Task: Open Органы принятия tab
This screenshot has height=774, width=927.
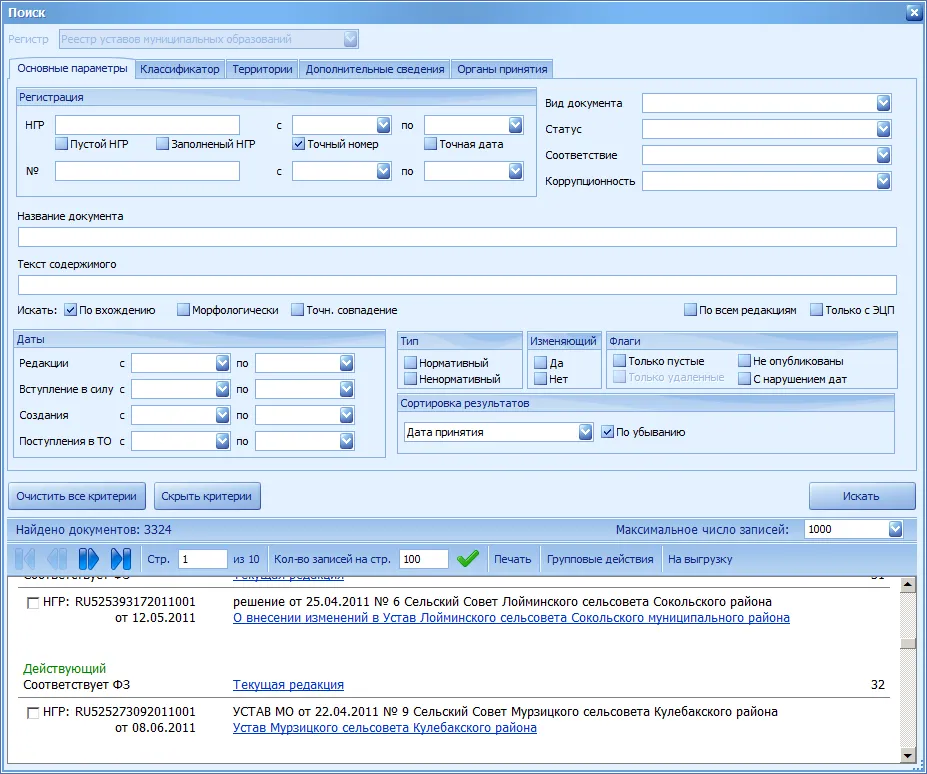Action: click(502, 69)
